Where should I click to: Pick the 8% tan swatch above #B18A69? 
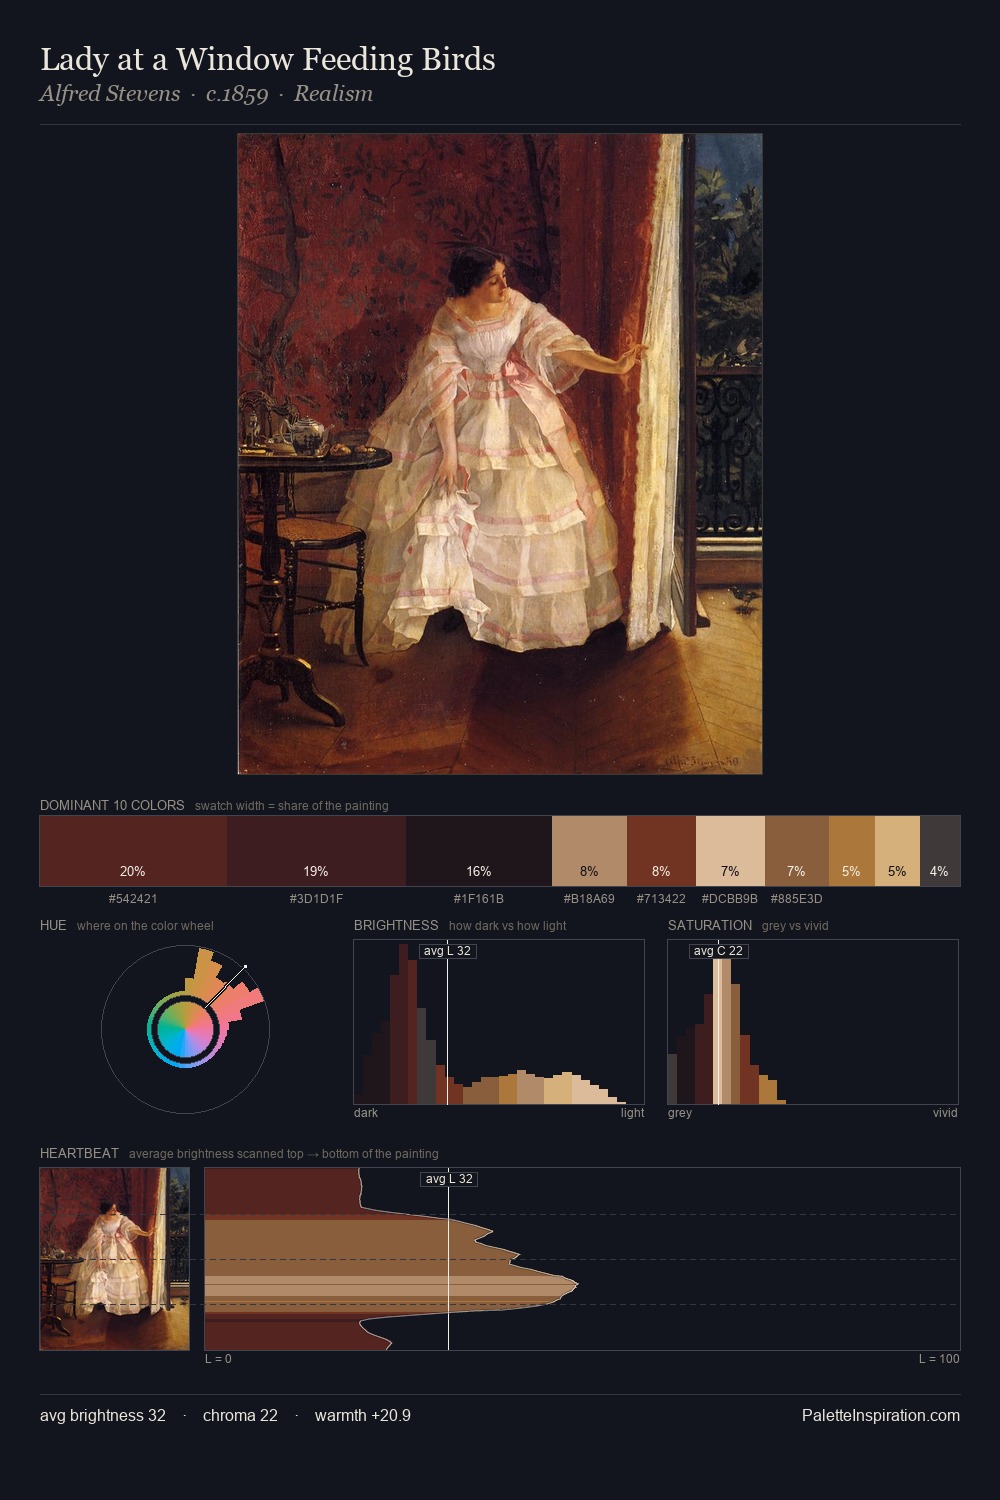589,851
